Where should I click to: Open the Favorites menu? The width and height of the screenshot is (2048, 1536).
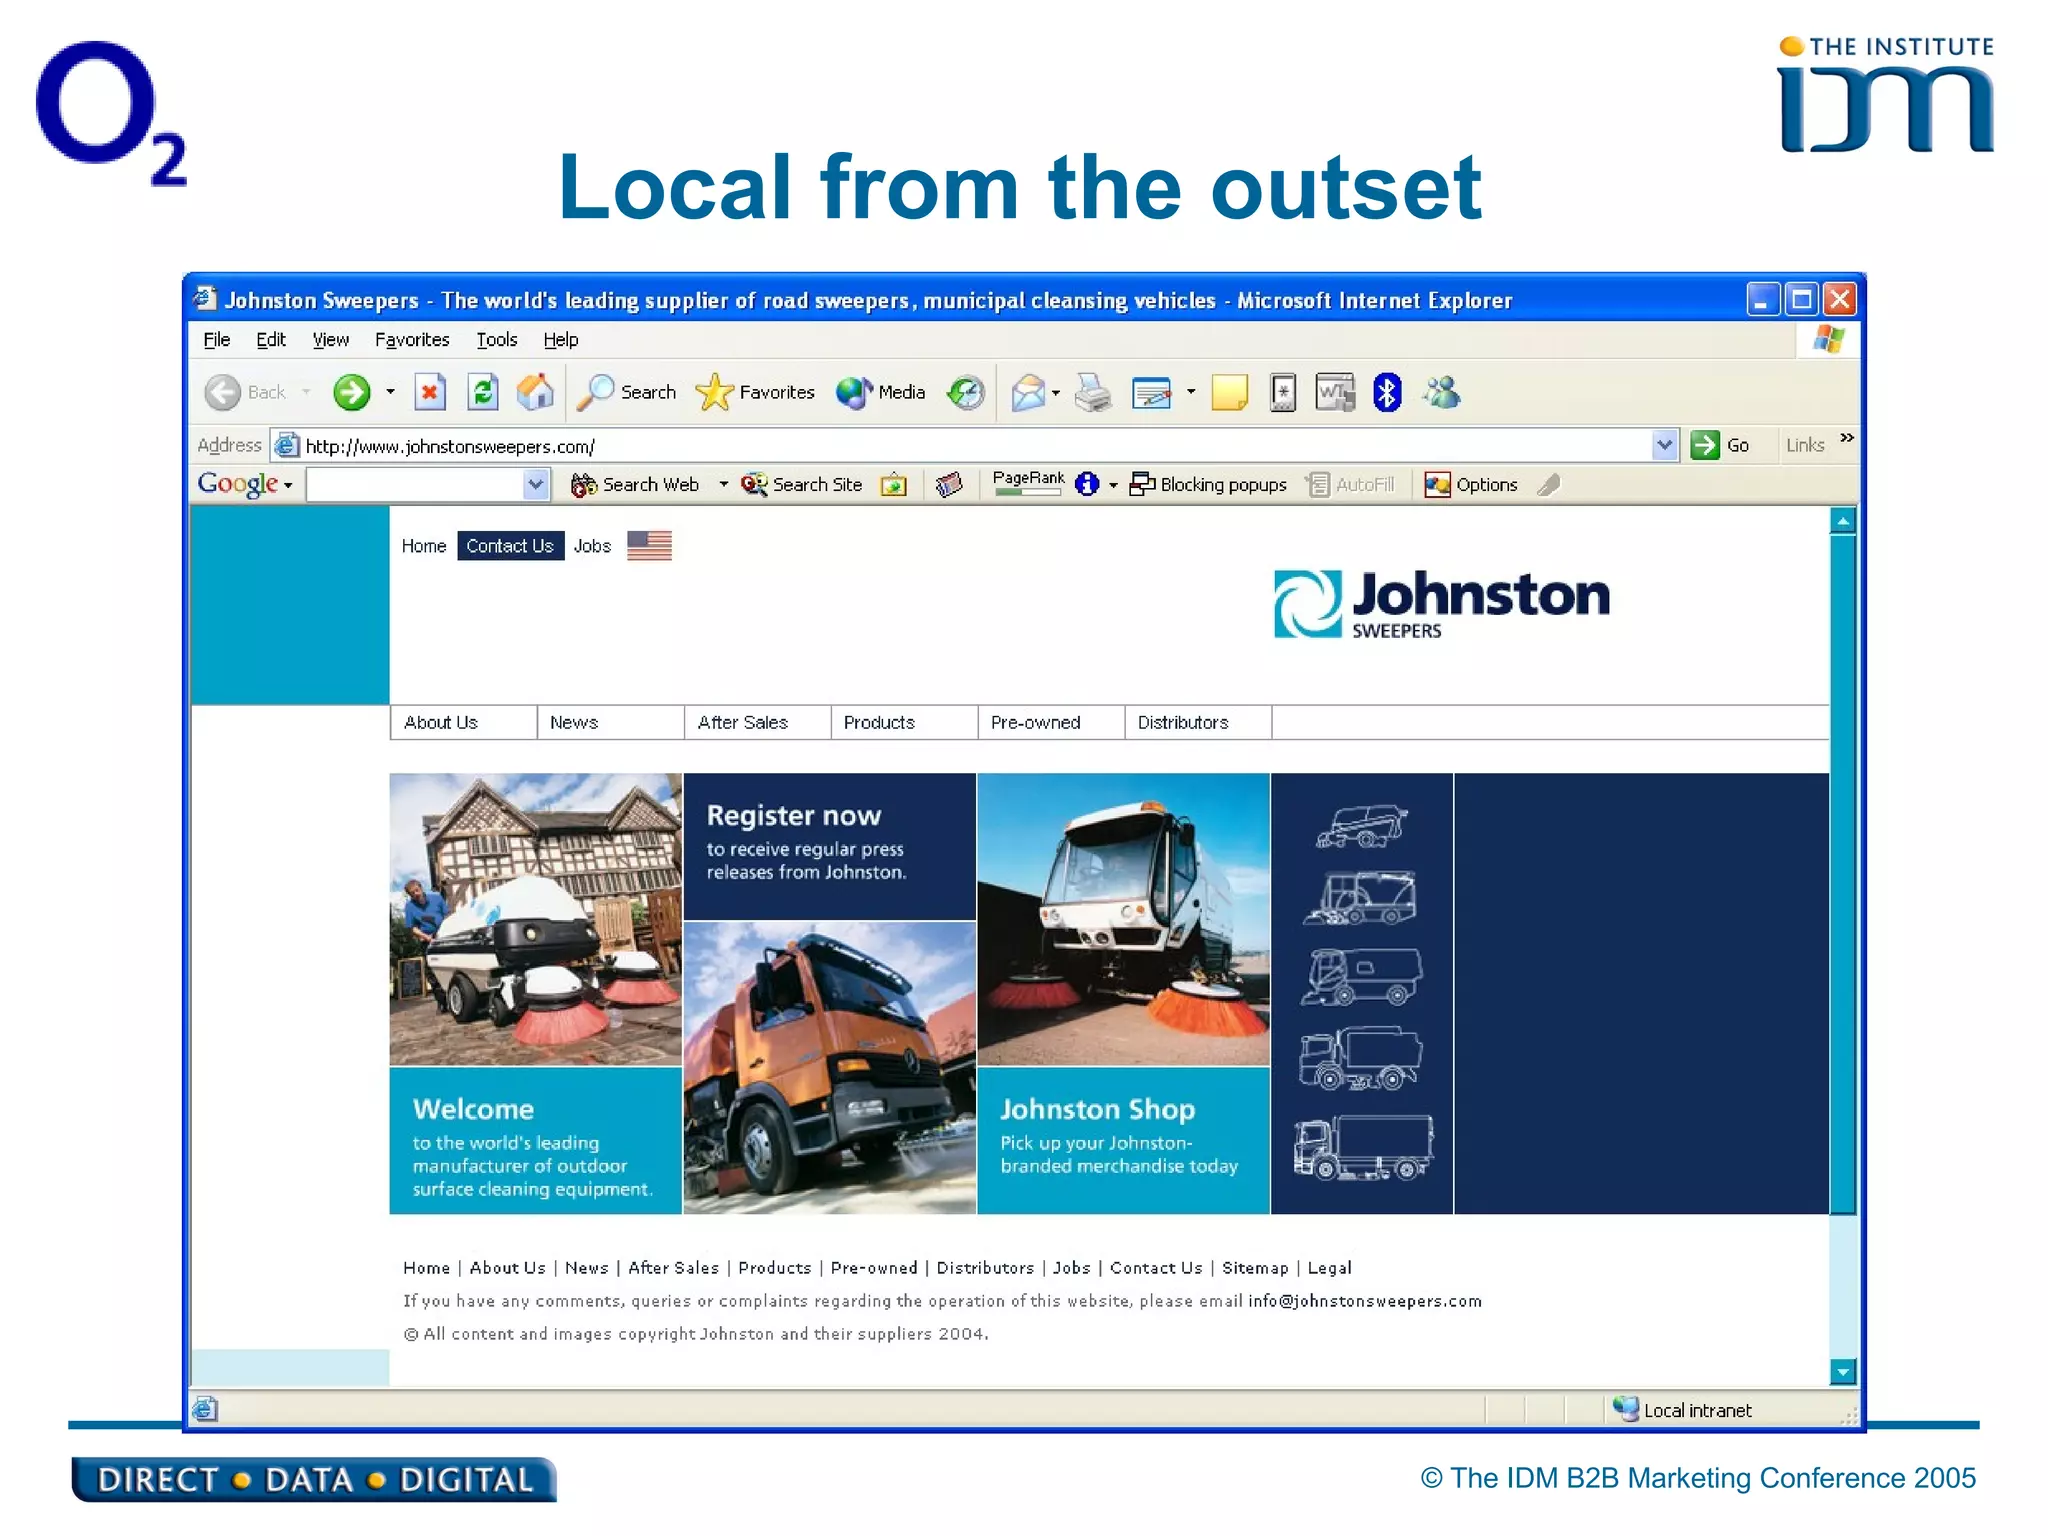click(412, 340)
